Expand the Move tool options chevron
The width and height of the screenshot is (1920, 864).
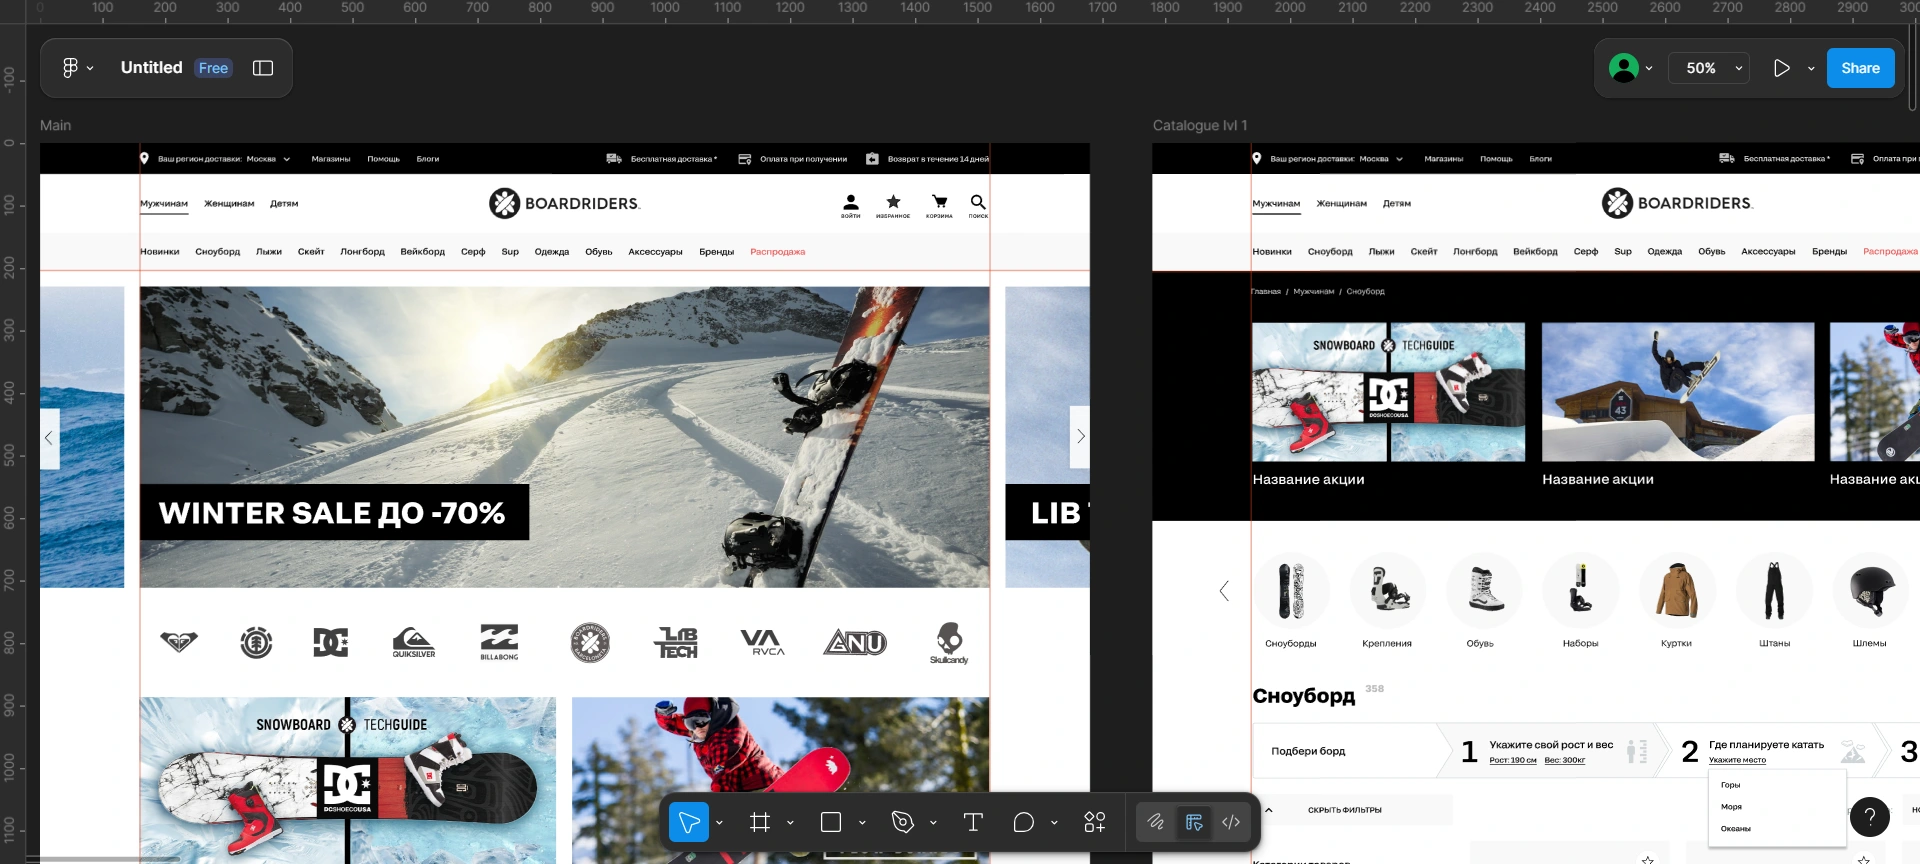(719, 823)
